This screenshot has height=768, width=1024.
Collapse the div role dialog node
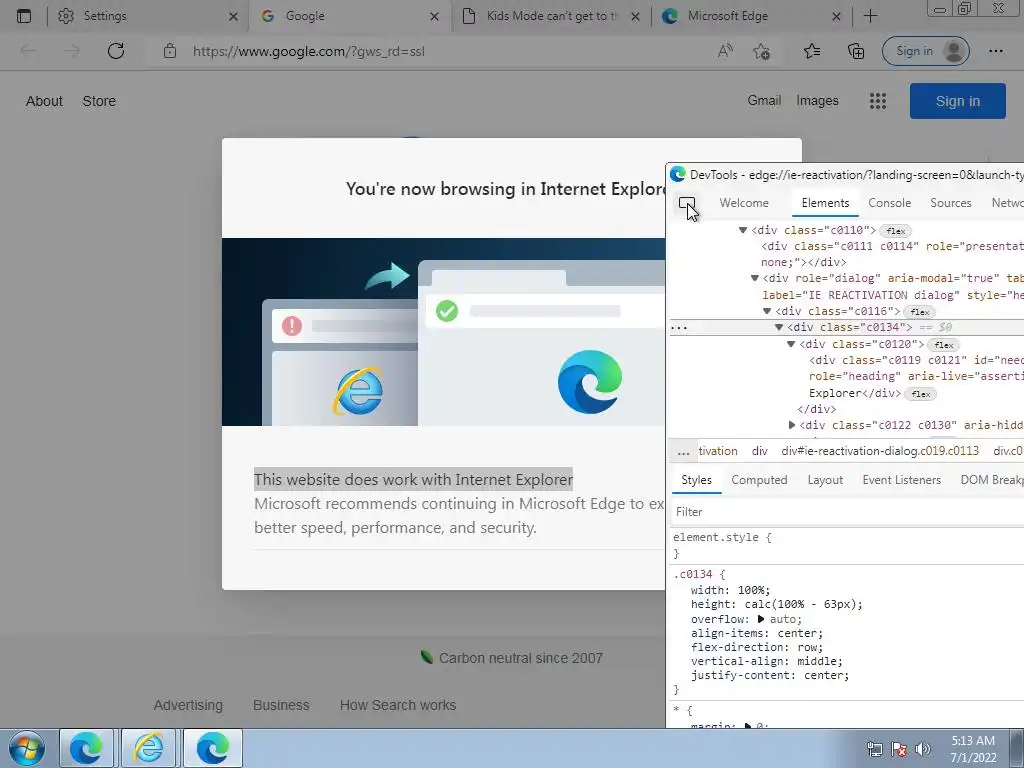[x=755, y=278]
